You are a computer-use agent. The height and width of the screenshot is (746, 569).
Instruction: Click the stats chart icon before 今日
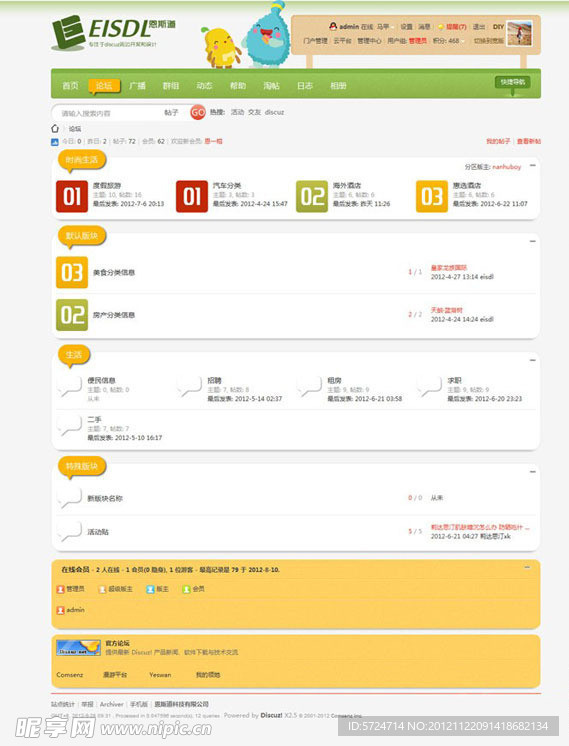pos(55,142)
